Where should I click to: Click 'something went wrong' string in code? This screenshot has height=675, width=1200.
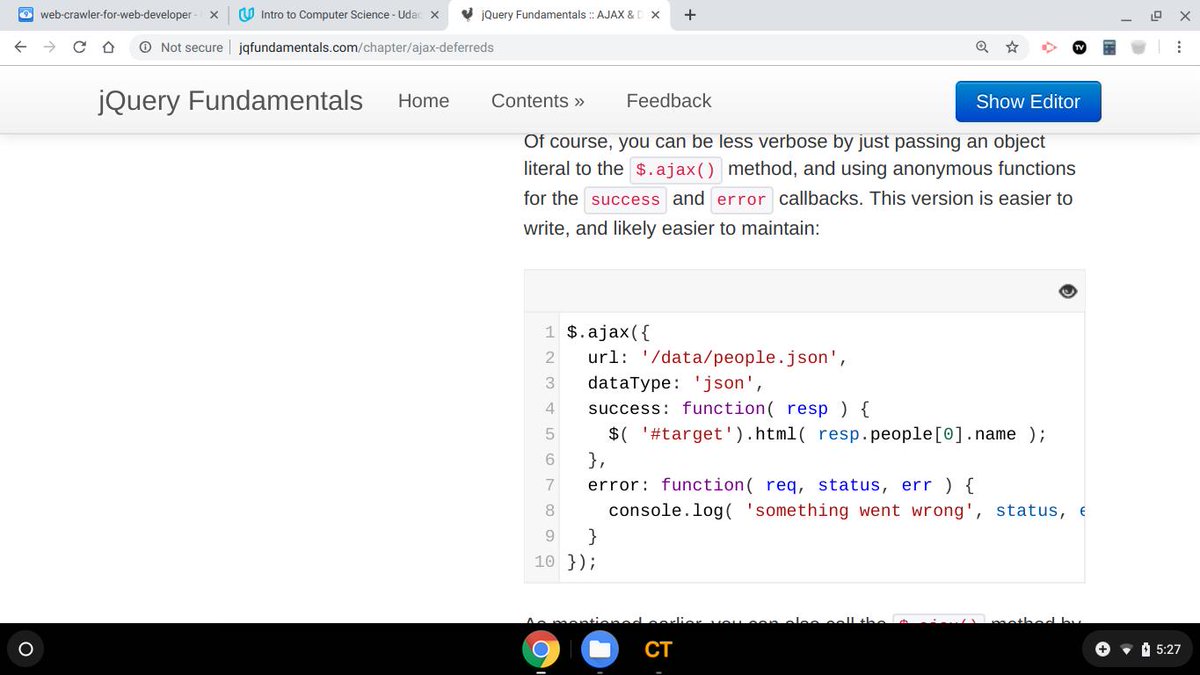859,510
